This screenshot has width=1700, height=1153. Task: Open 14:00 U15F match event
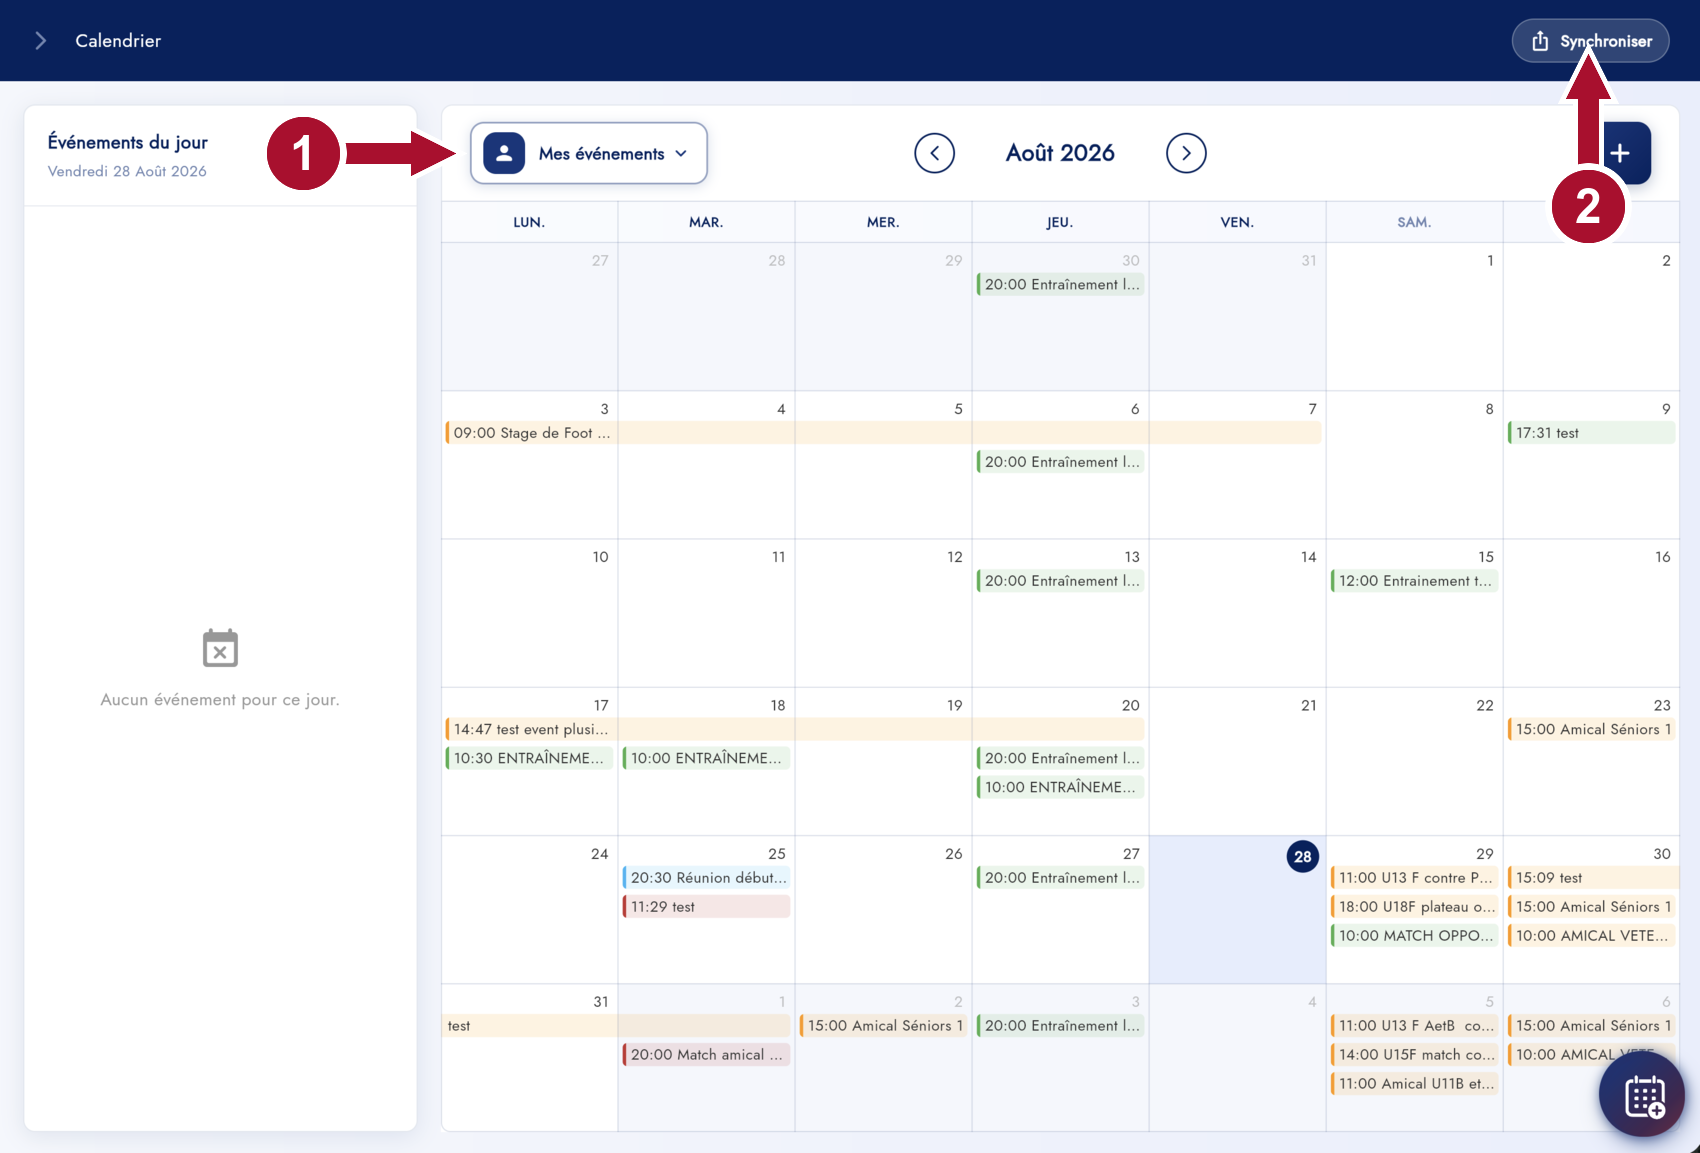pyautogui.click(x=1414, y=1054)
